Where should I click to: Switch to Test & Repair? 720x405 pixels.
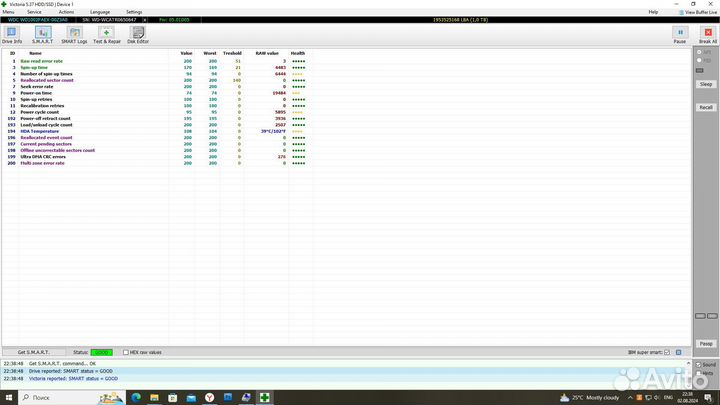pos(107,35)
